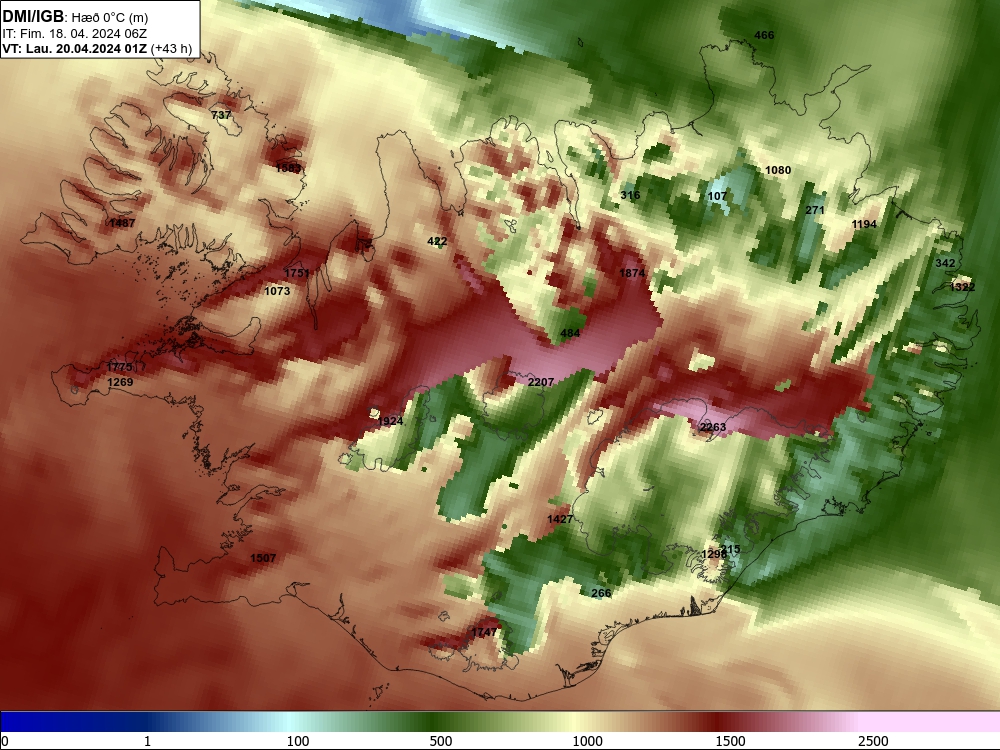Click the map value 1507
Screen dimensions: 1000x750
click(x=263, y=558)
